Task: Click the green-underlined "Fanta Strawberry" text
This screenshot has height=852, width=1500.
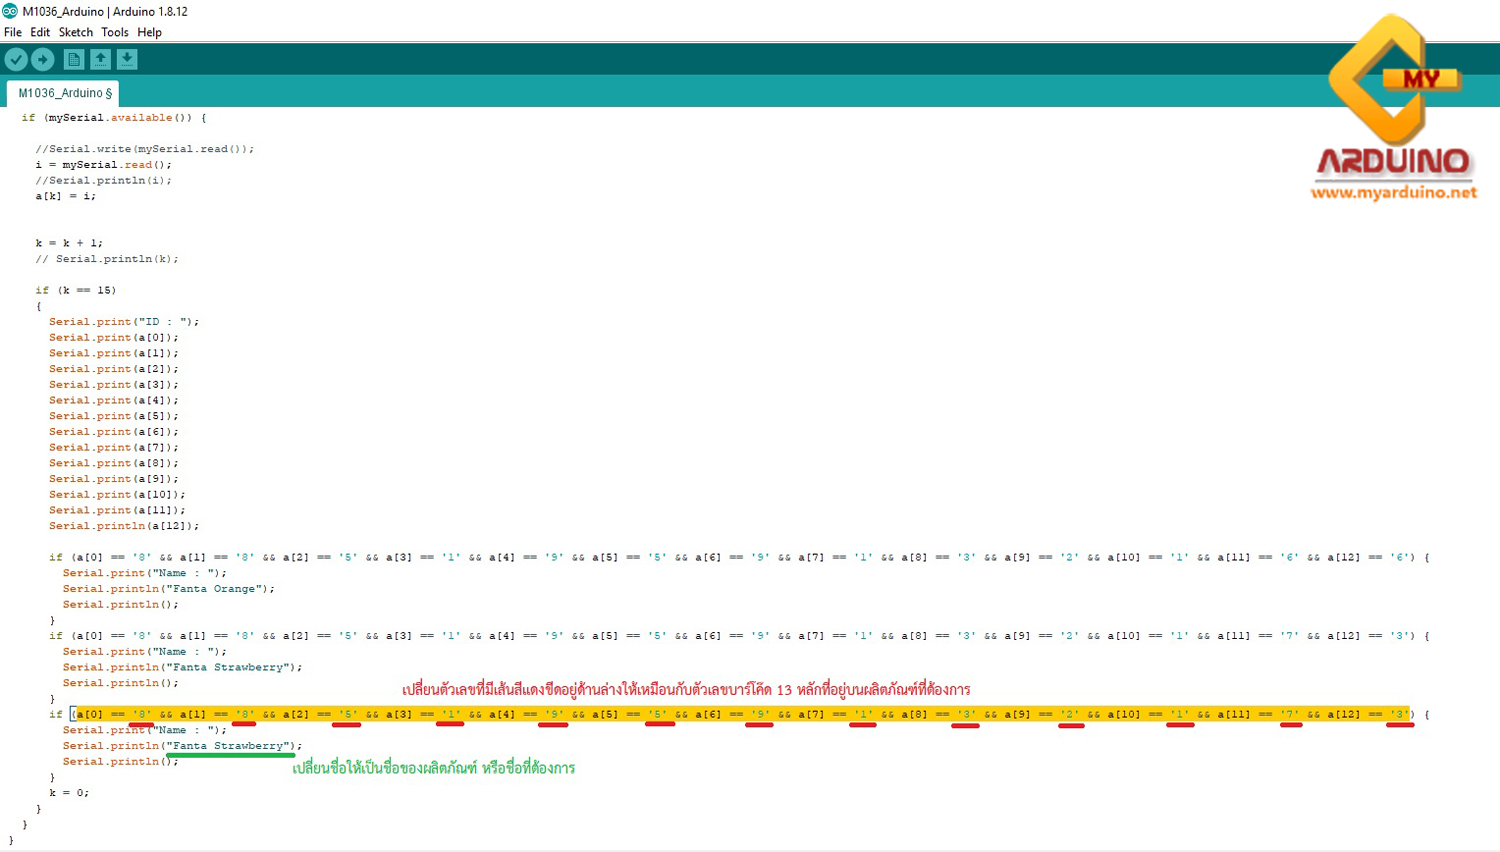Action: pos(230,745)
